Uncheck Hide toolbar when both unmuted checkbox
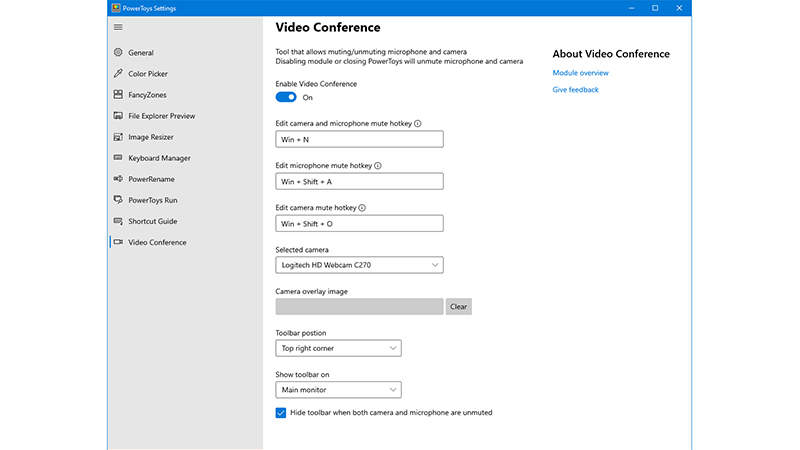This screenshot has height=450, width=800. (281, 413)
